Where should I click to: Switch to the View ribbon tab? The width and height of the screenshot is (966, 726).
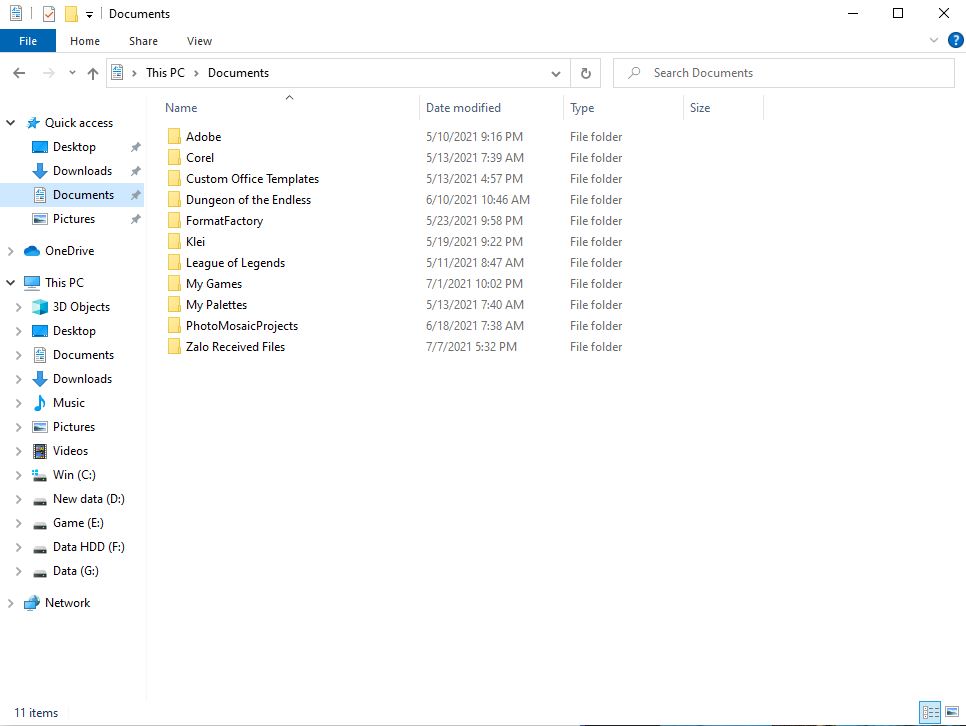tap(199, 41)
